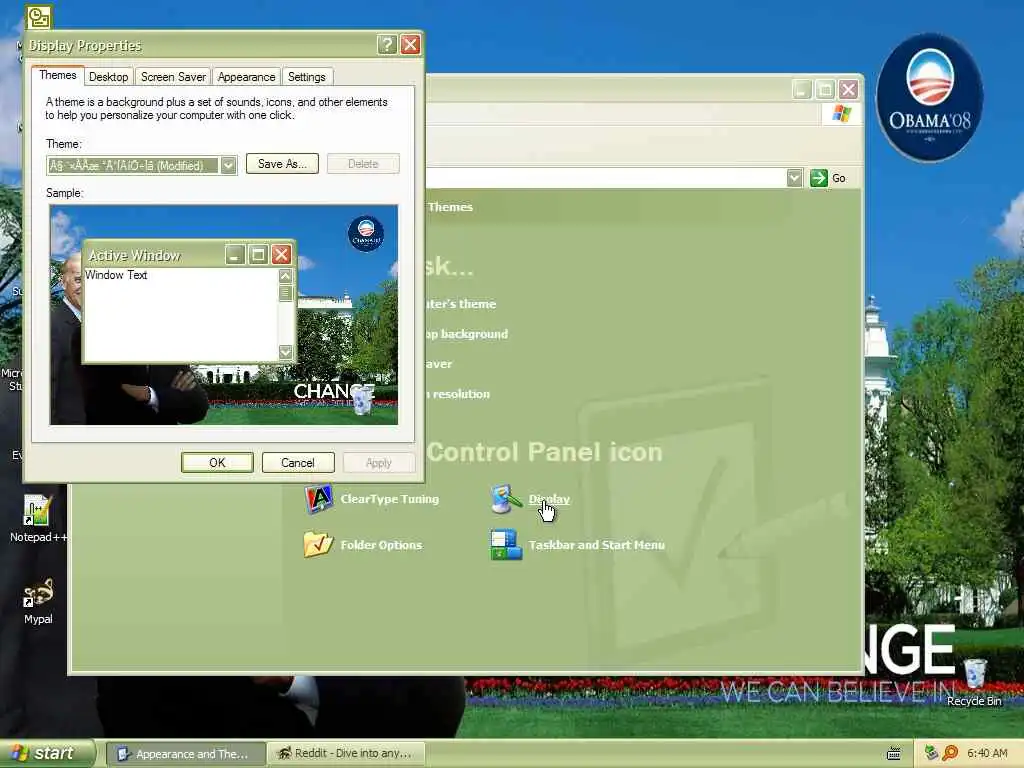
Task: Click the ClearType Tuning link text
Action: [389, 499]
